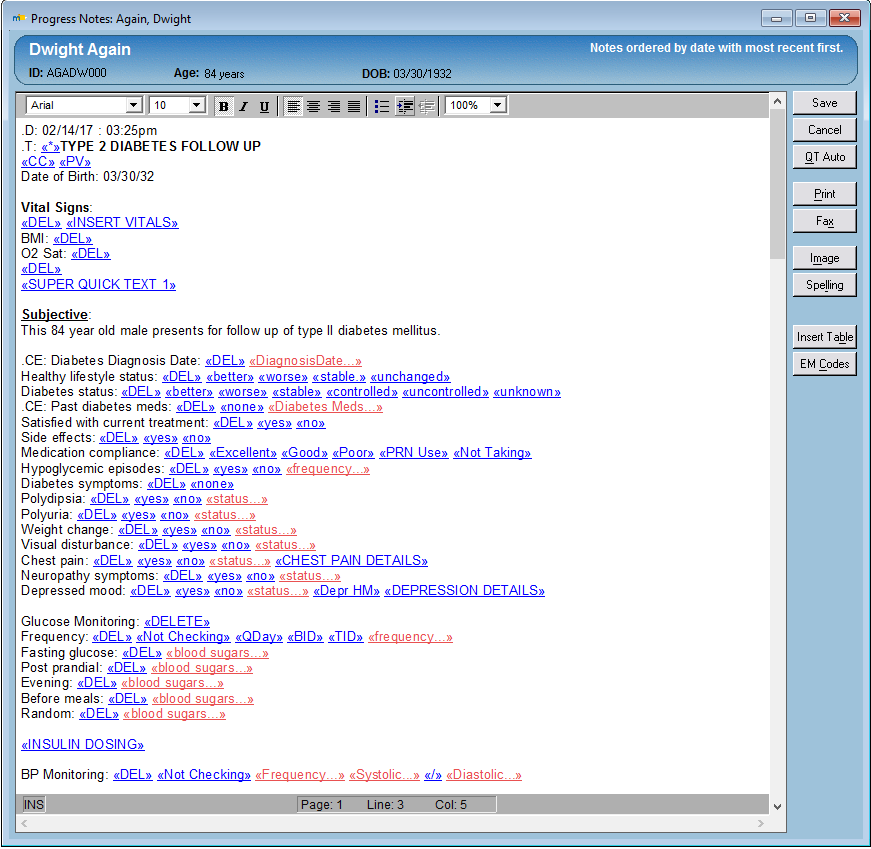Click the Print button
The height and width of the screenshot is (849, 871).
click(824, 194)
